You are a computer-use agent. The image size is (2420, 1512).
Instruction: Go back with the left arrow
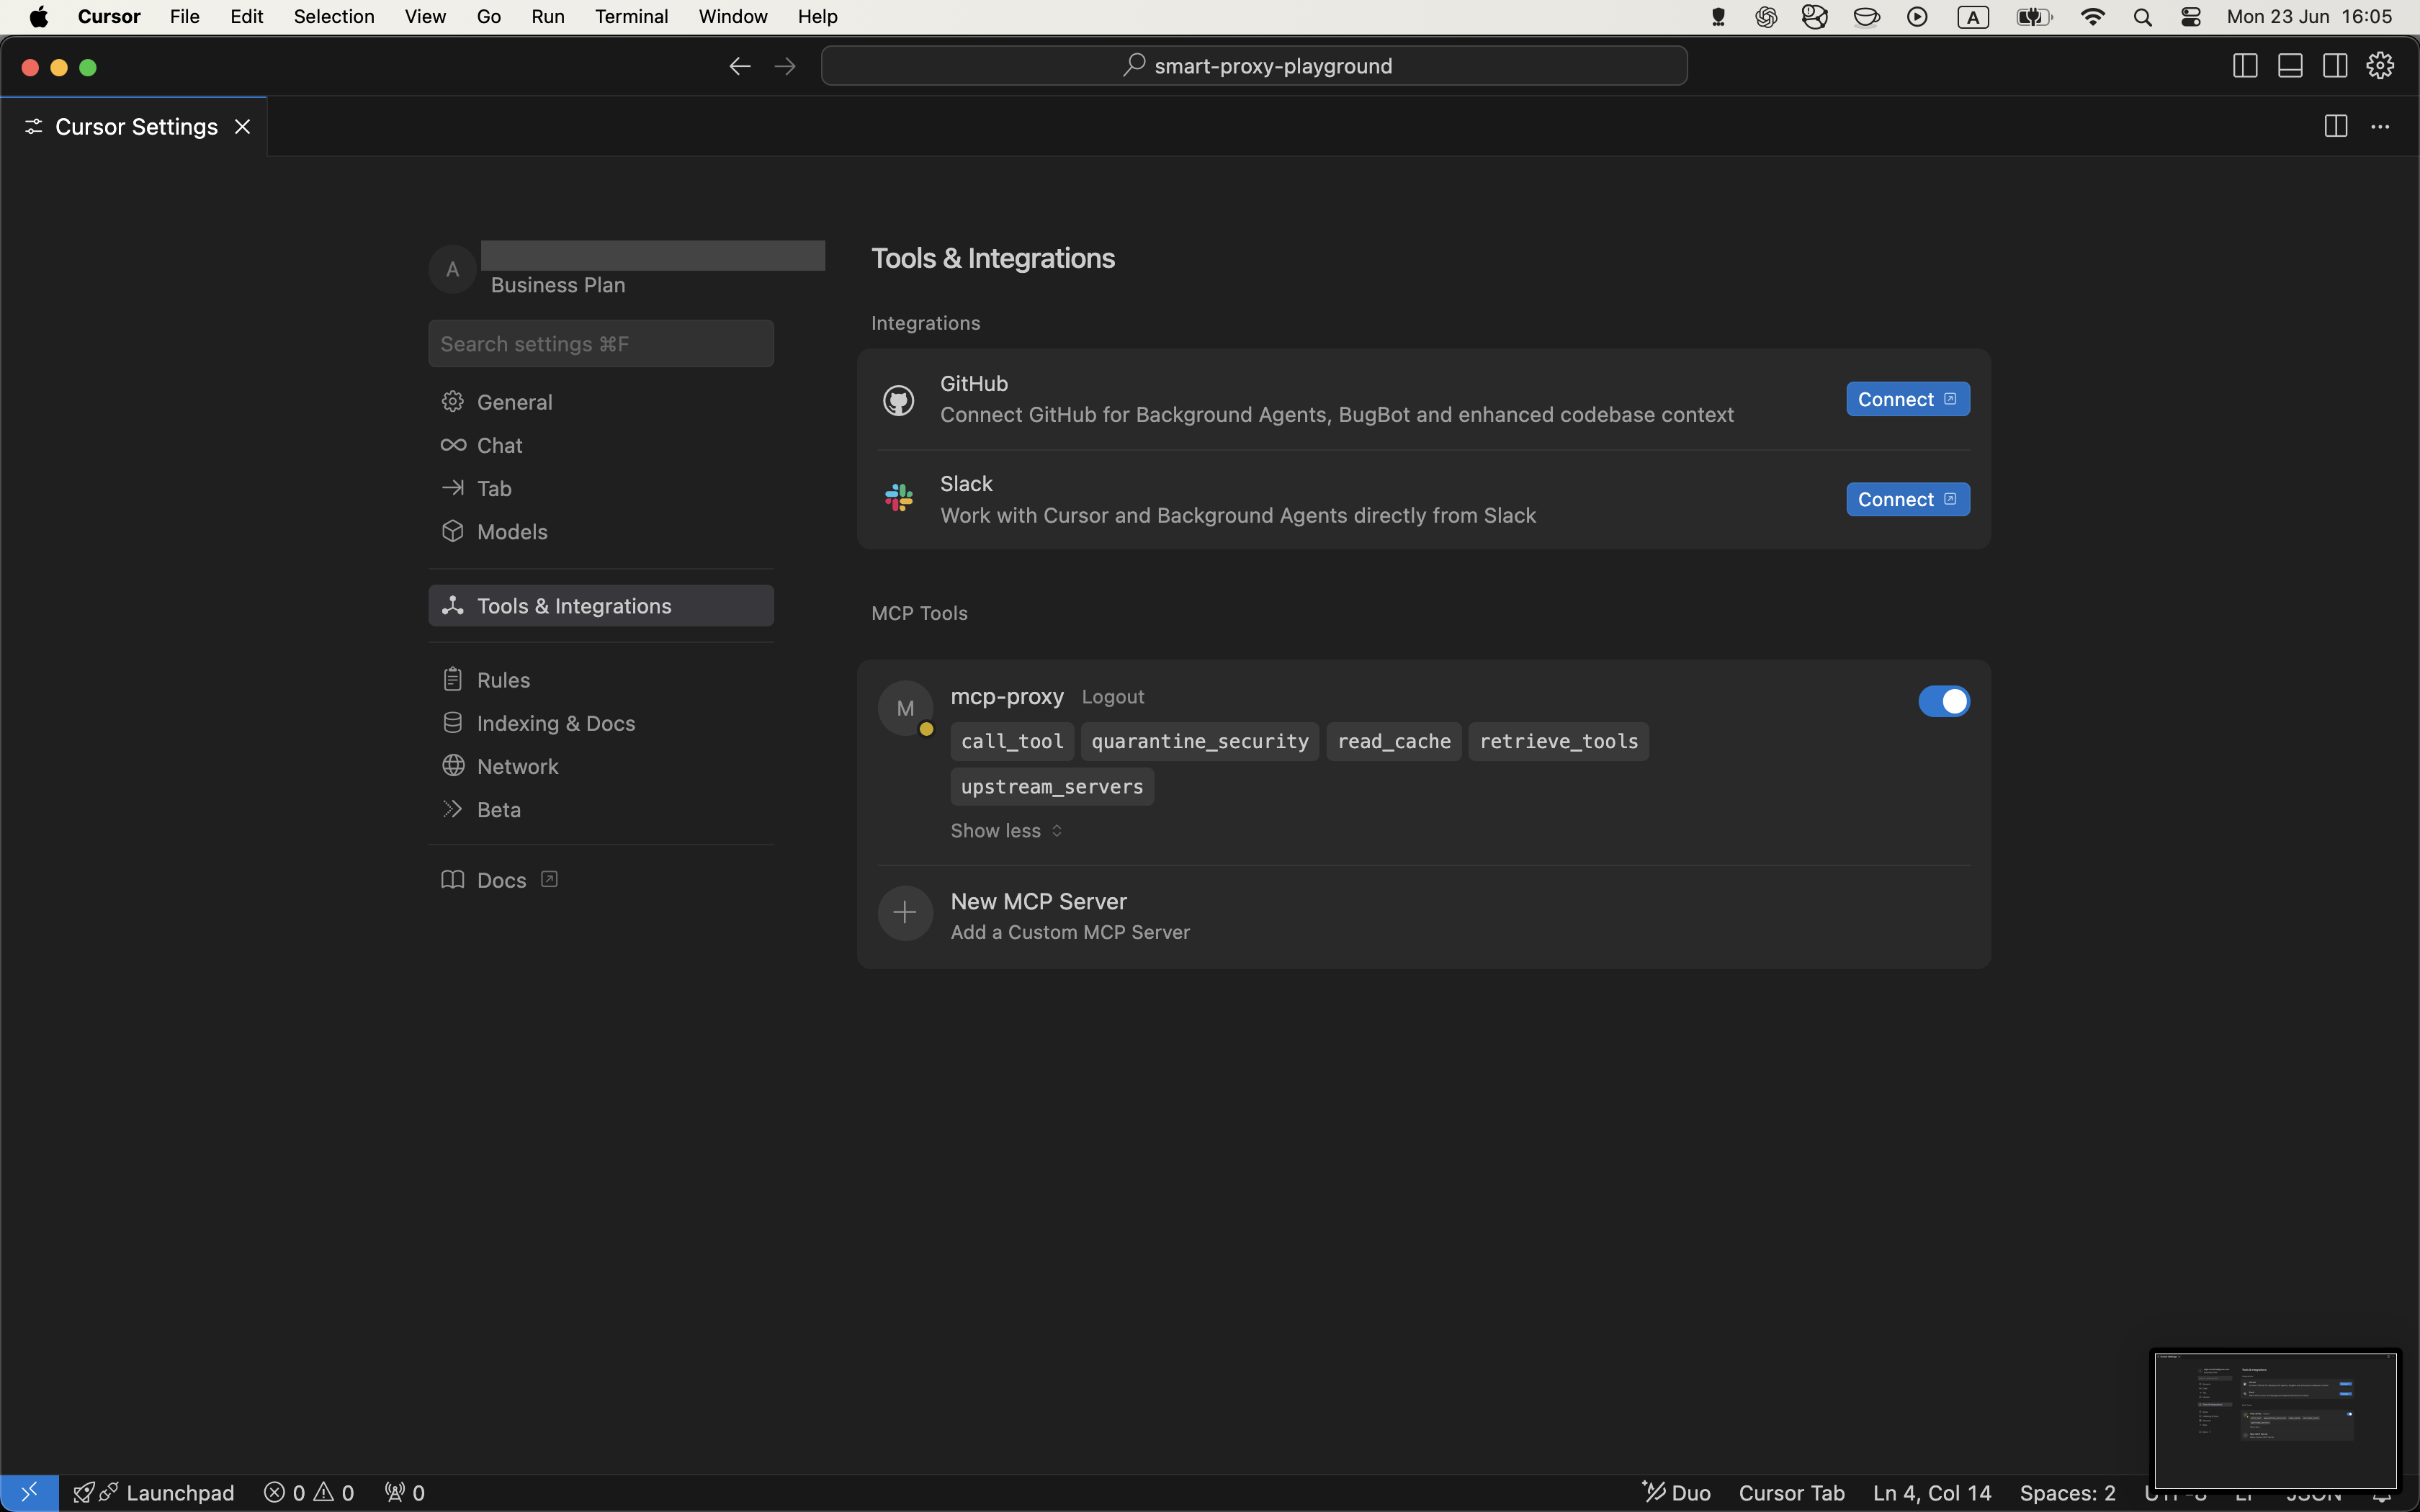click(739, 66)
